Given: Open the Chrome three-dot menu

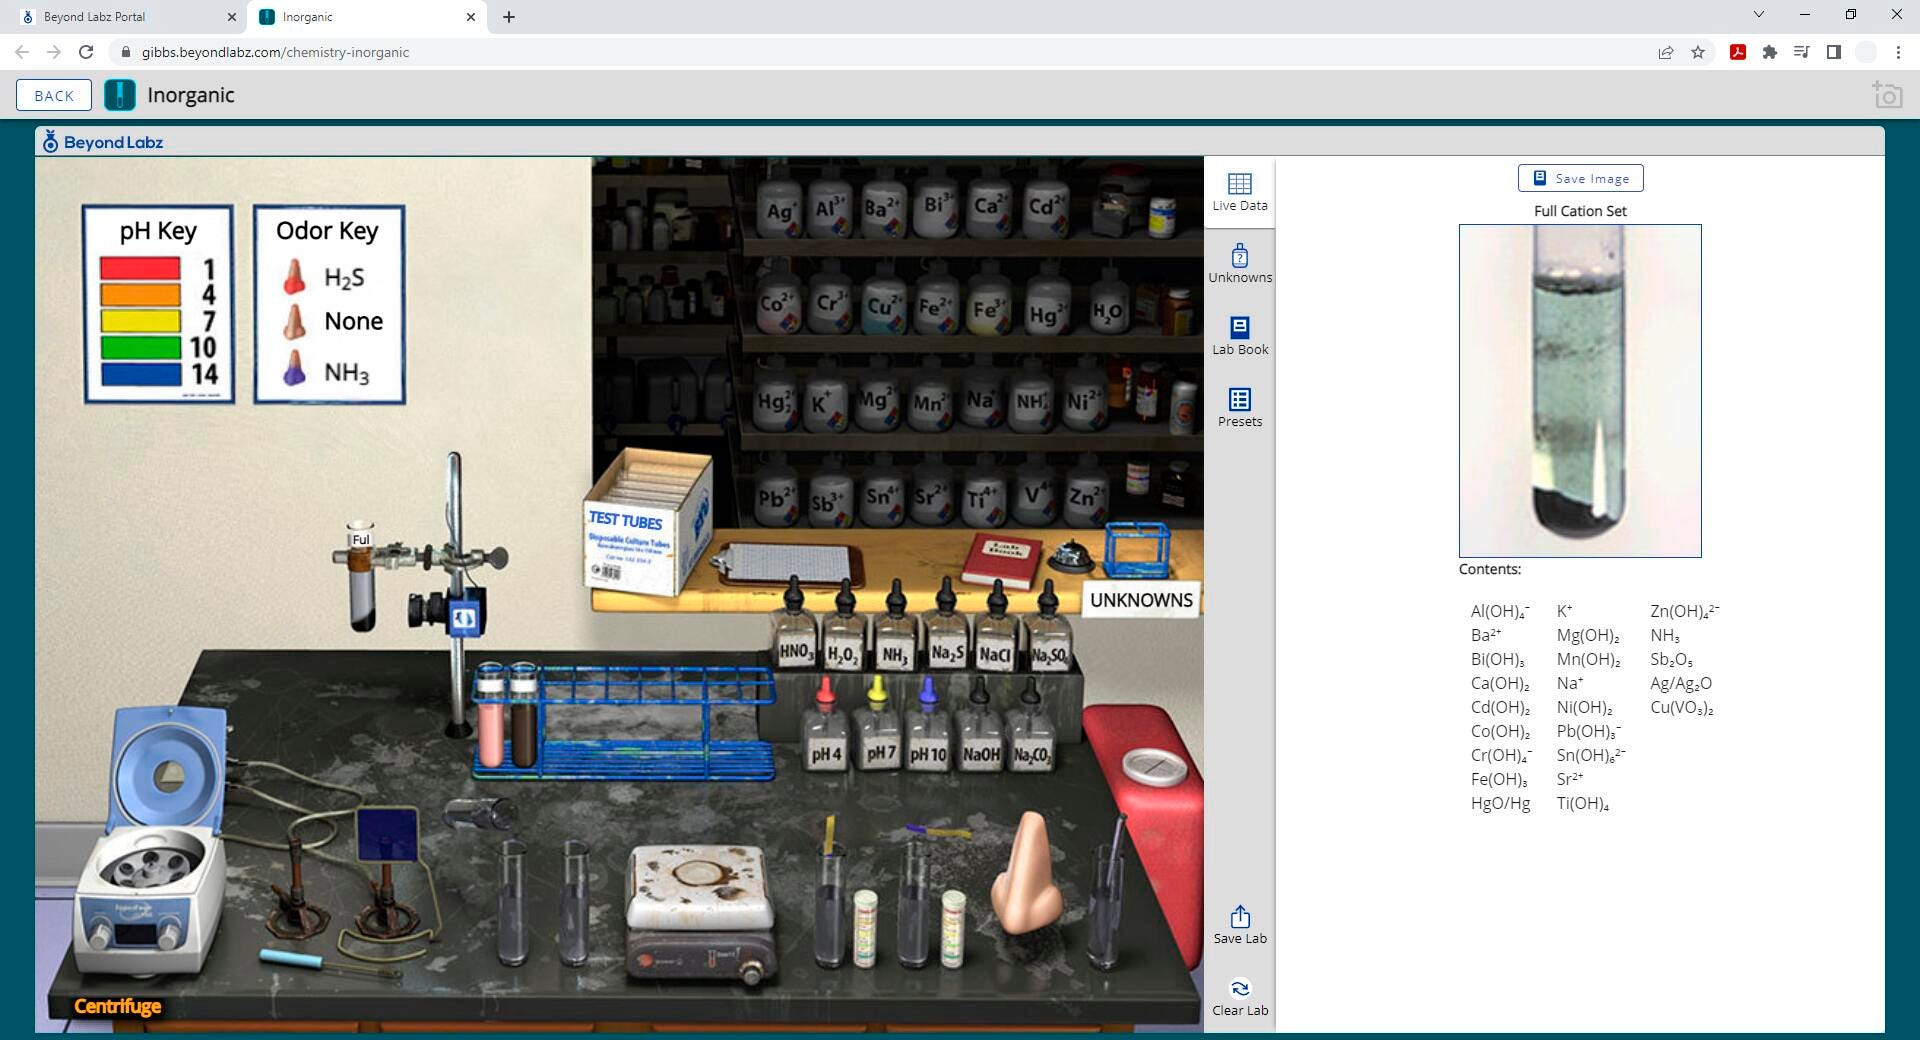Looking at the screenshot, I should pyautogui.click(x=1897, y=52).
